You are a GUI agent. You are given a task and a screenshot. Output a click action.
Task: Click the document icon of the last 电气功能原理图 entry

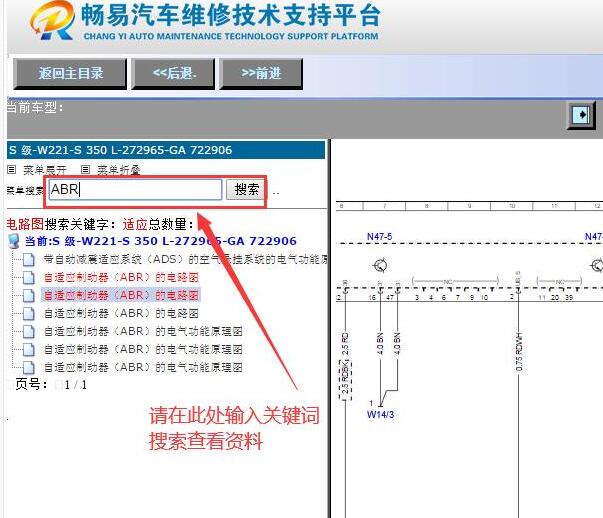[28, 367]
